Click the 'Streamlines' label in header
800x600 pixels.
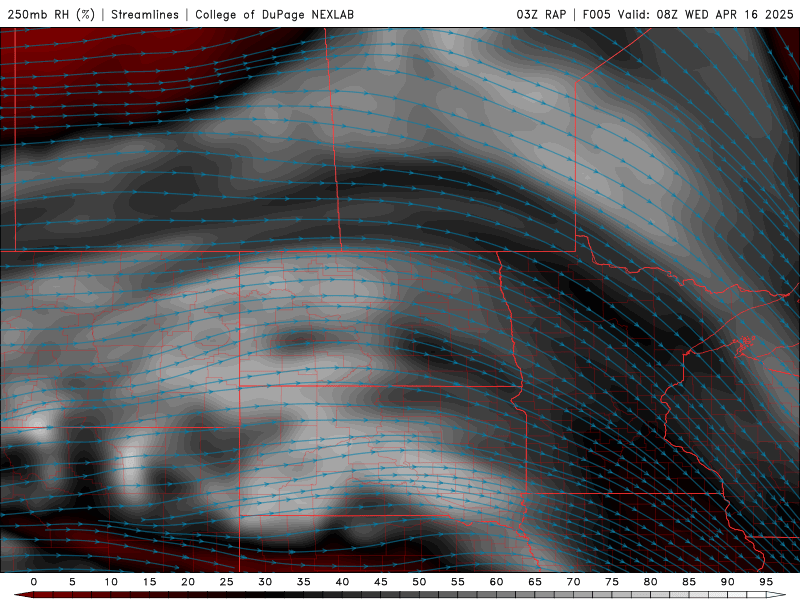click(145, 14)
